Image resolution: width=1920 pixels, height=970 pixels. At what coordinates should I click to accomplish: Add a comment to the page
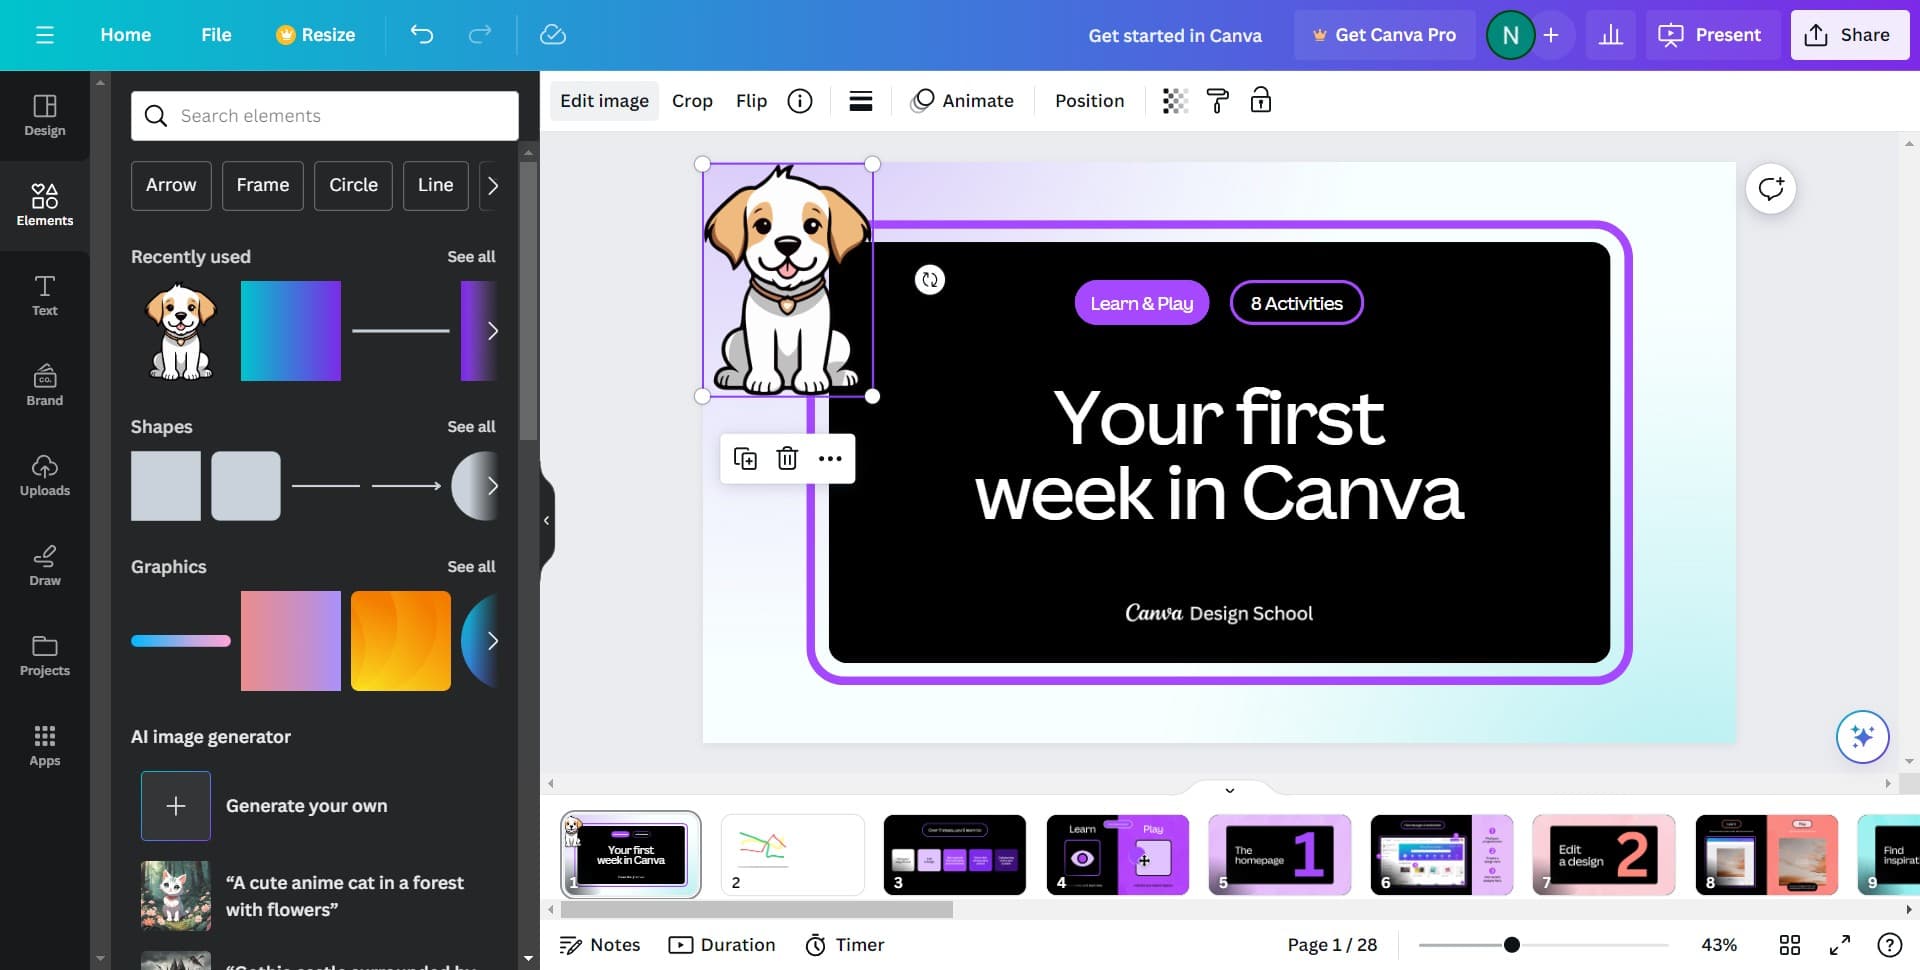[x=1770, y=189]
